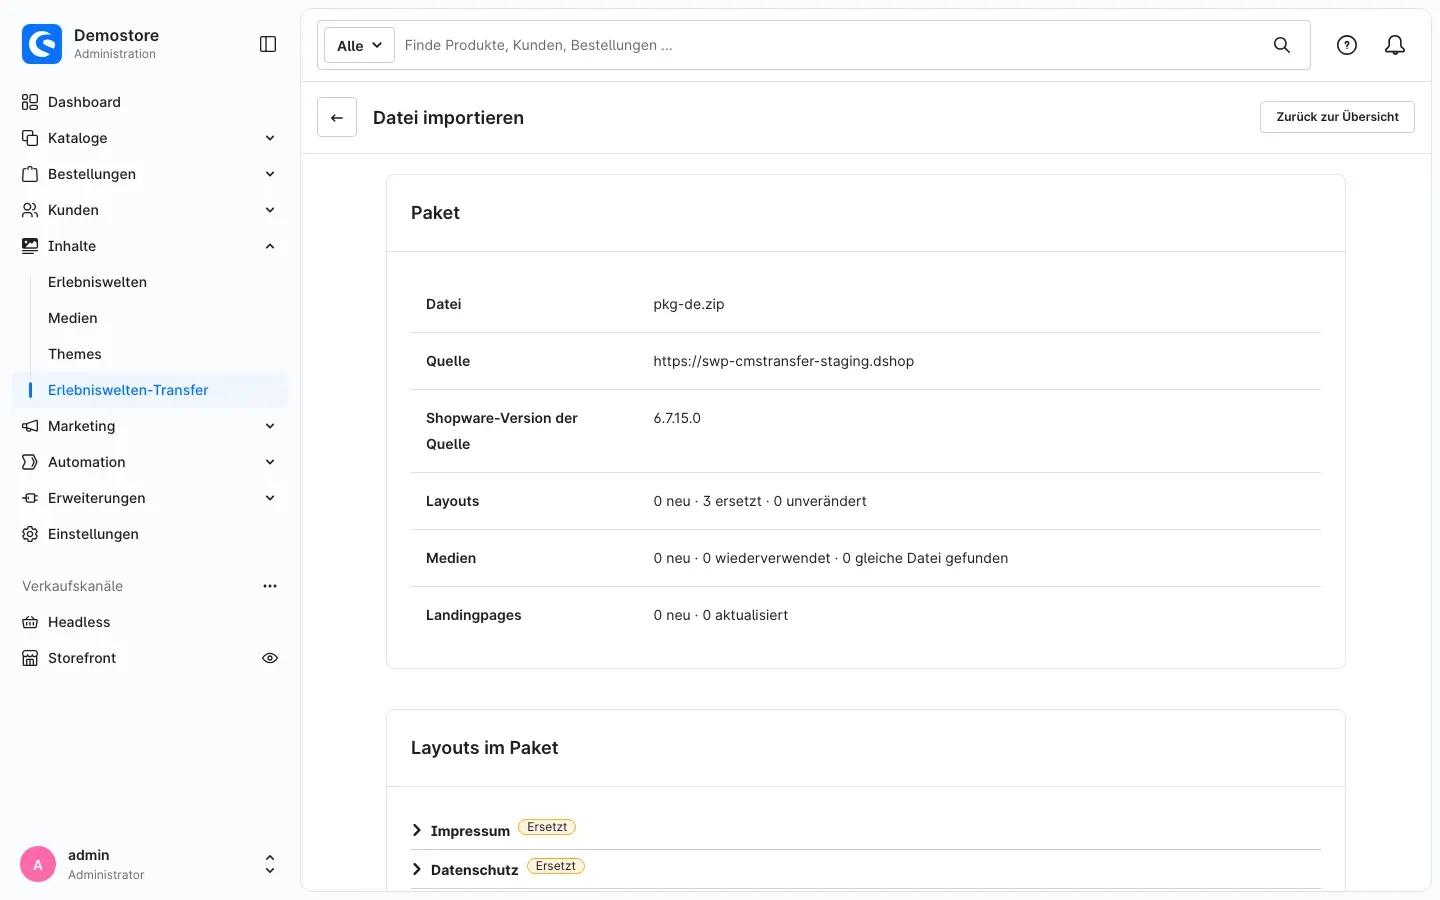Go back using the arrow button
The width and height of the screenshot is (1440, 900).
coord(337,117)
